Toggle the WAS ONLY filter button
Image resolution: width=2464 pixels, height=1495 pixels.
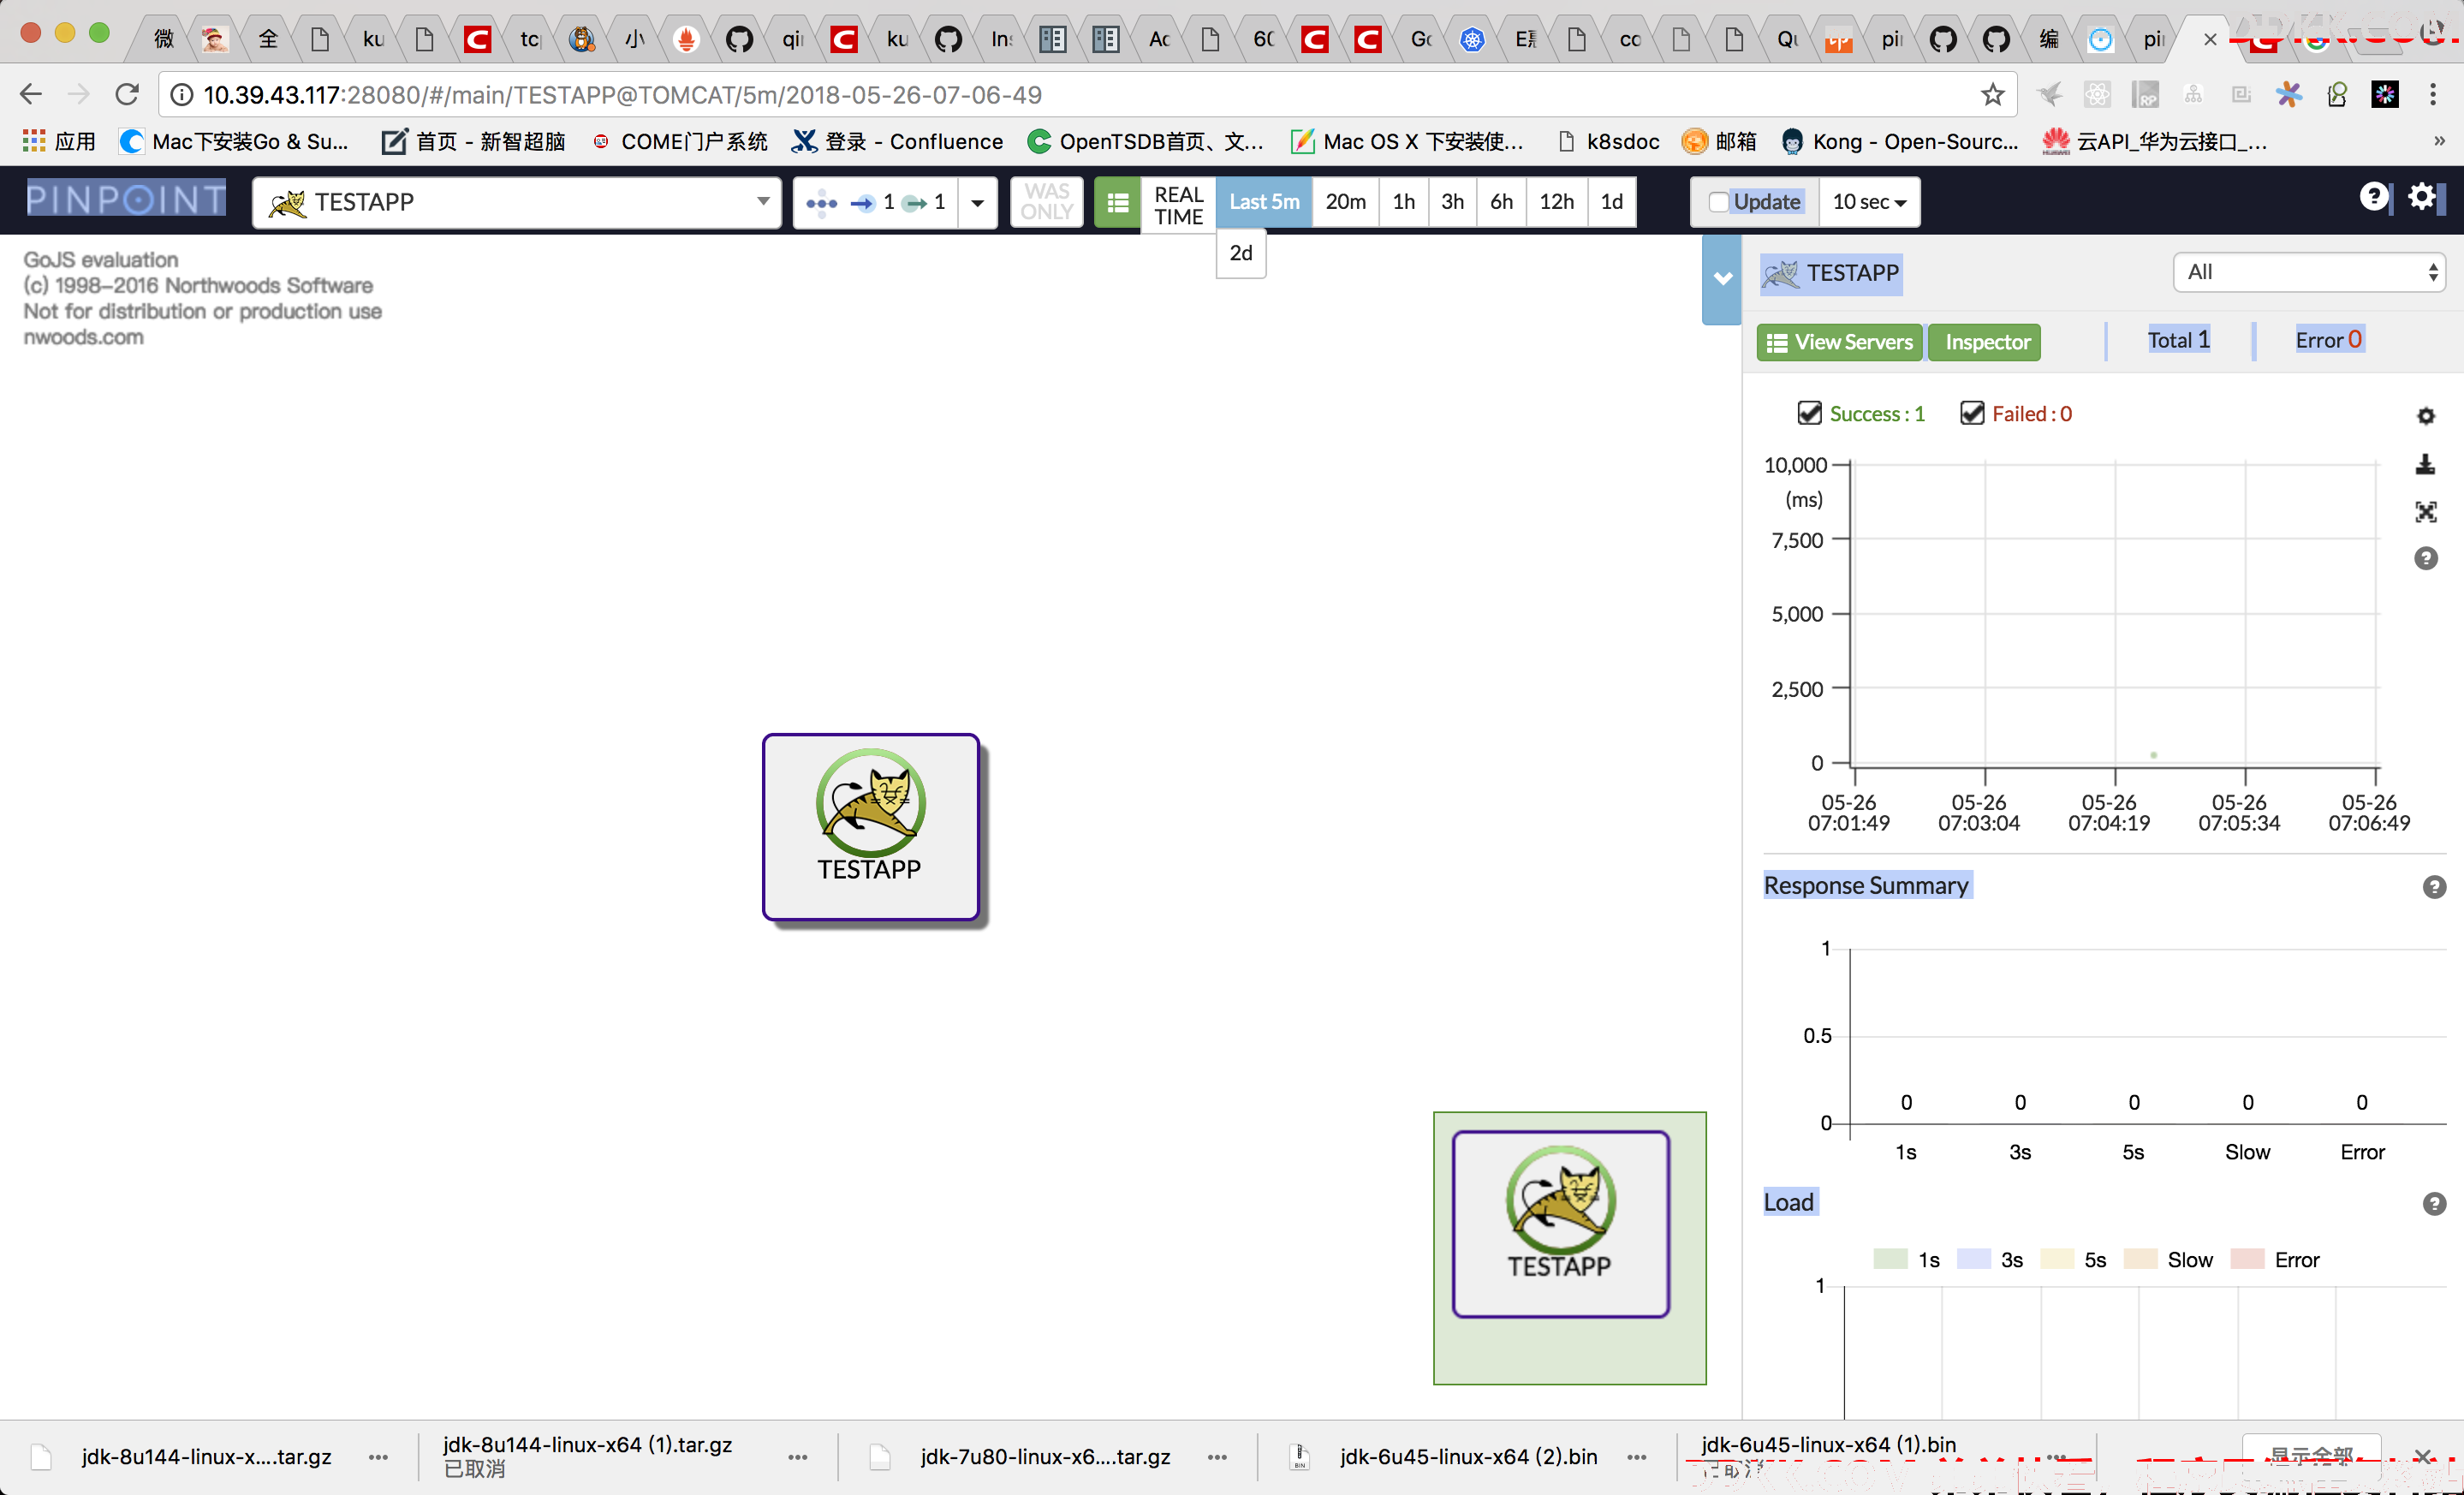click(1046, 202)
